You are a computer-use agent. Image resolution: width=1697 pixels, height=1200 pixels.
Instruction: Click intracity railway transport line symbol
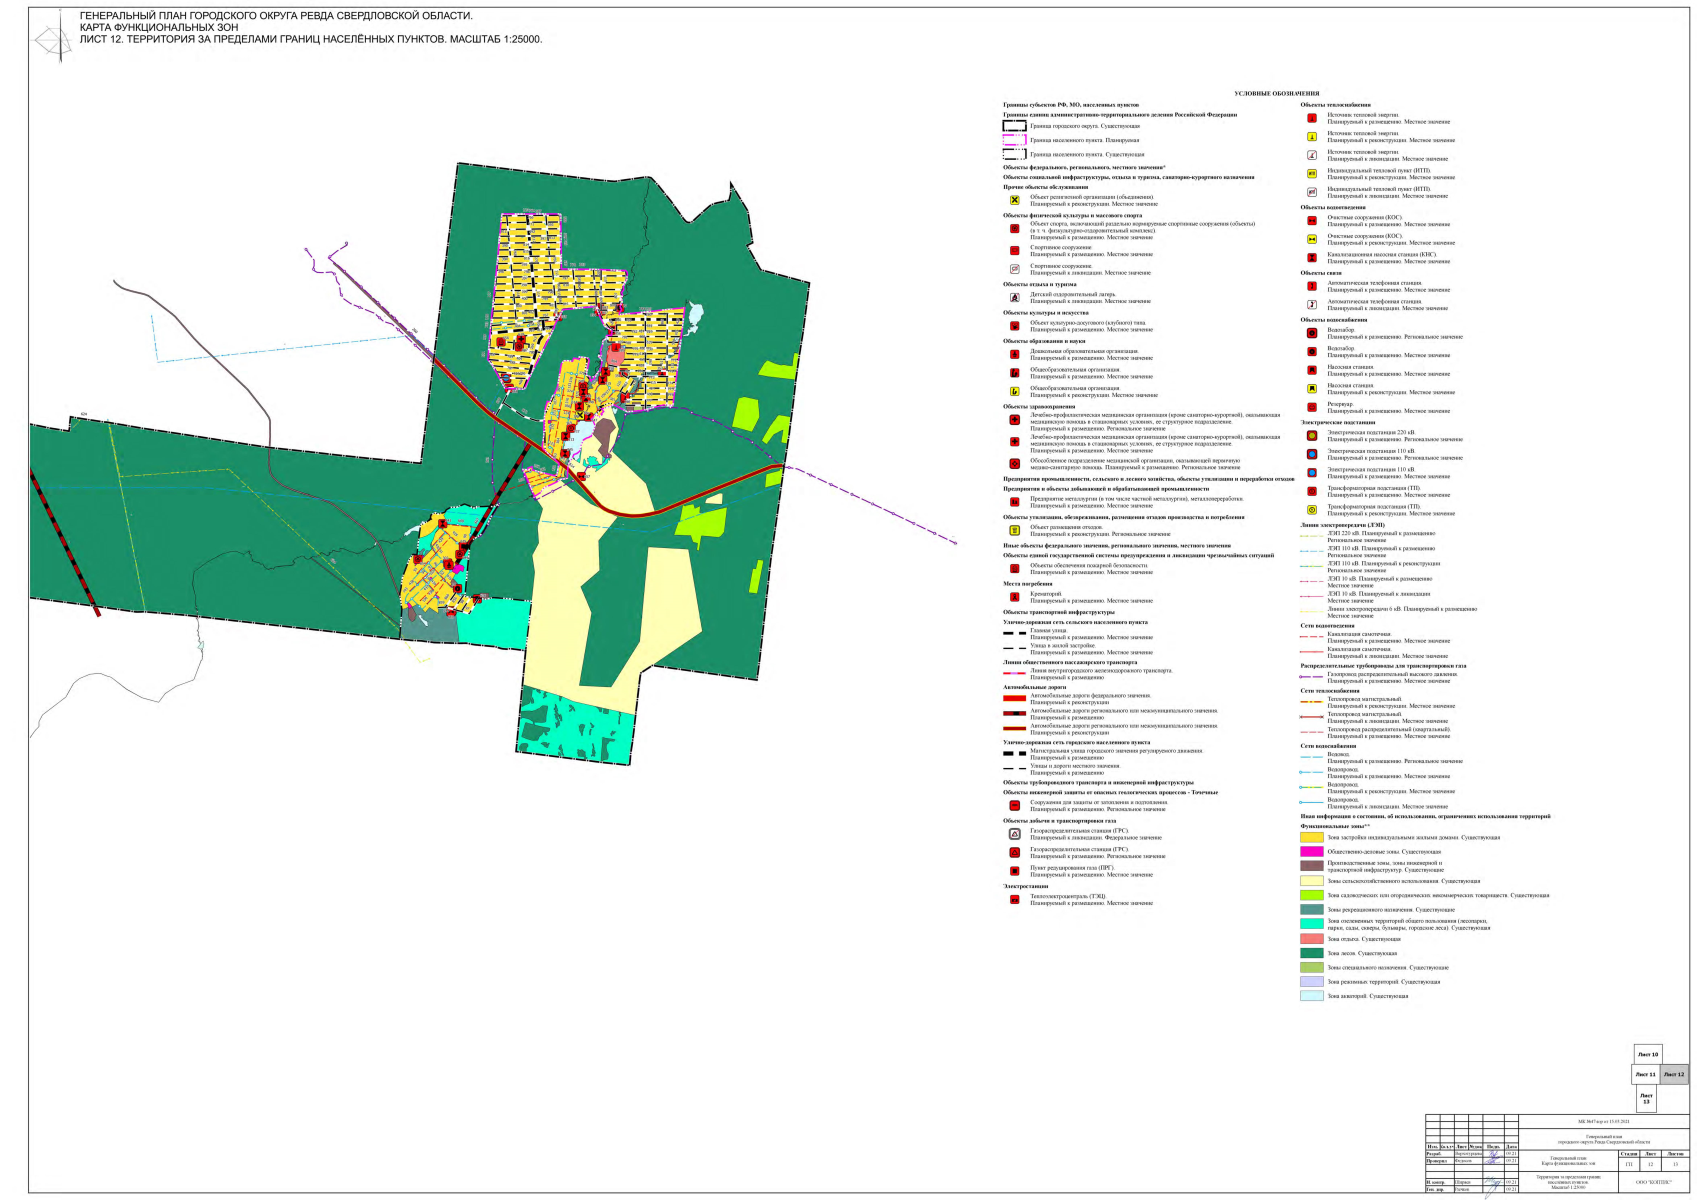(1014, 673)
